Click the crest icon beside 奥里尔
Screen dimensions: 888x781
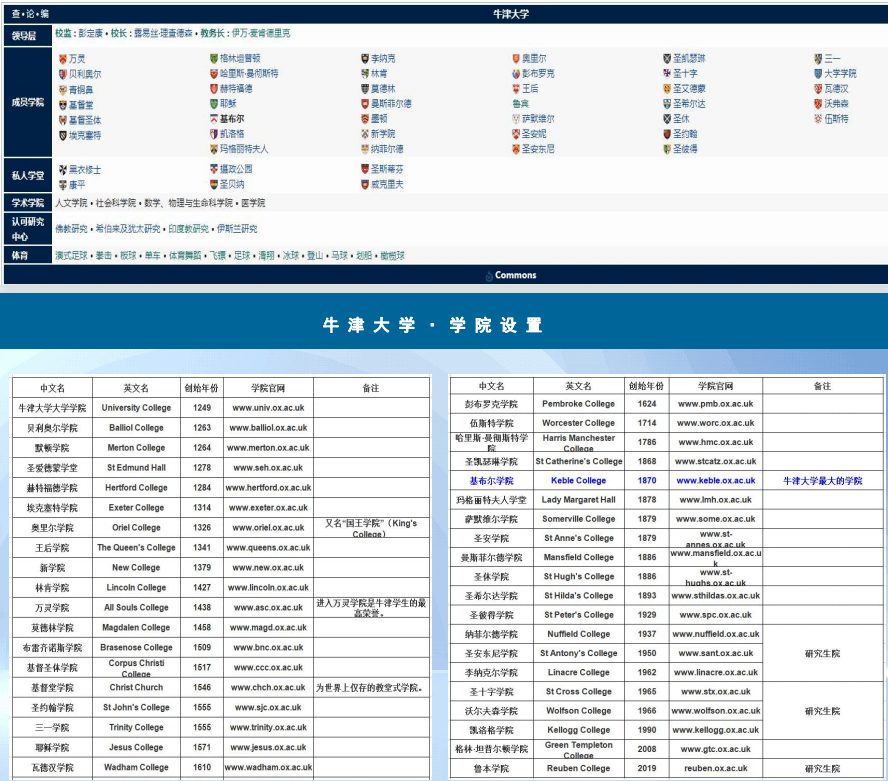[516, 59]
